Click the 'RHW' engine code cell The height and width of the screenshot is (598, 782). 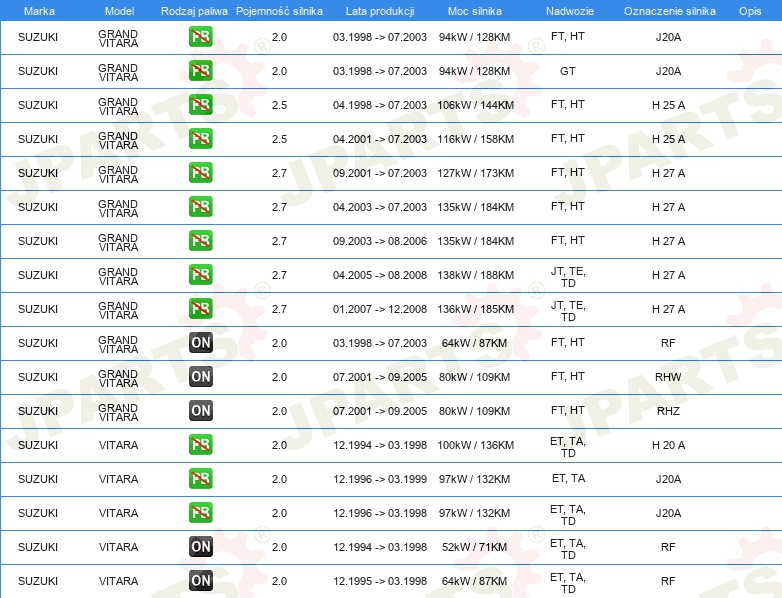668,377
